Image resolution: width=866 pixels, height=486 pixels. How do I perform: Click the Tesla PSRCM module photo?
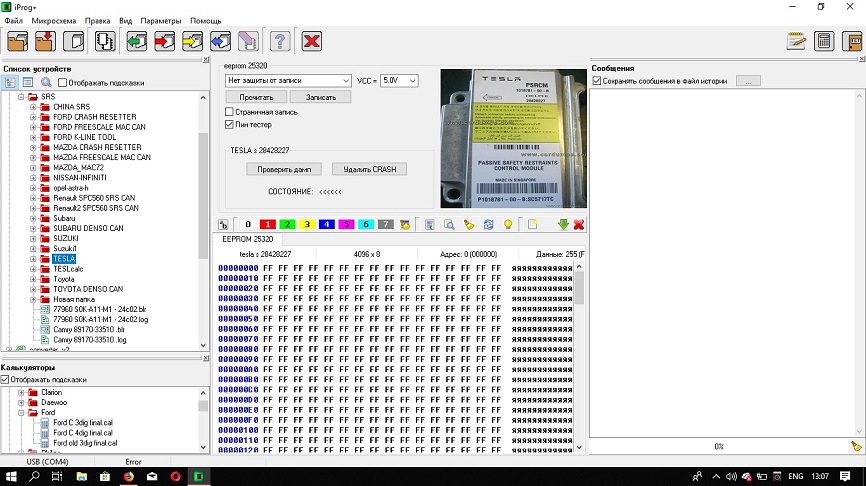coord(514,138)
